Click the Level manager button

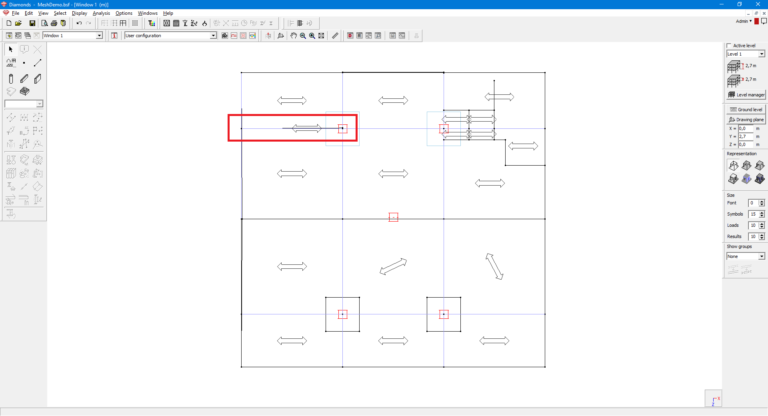pos(745,95)
